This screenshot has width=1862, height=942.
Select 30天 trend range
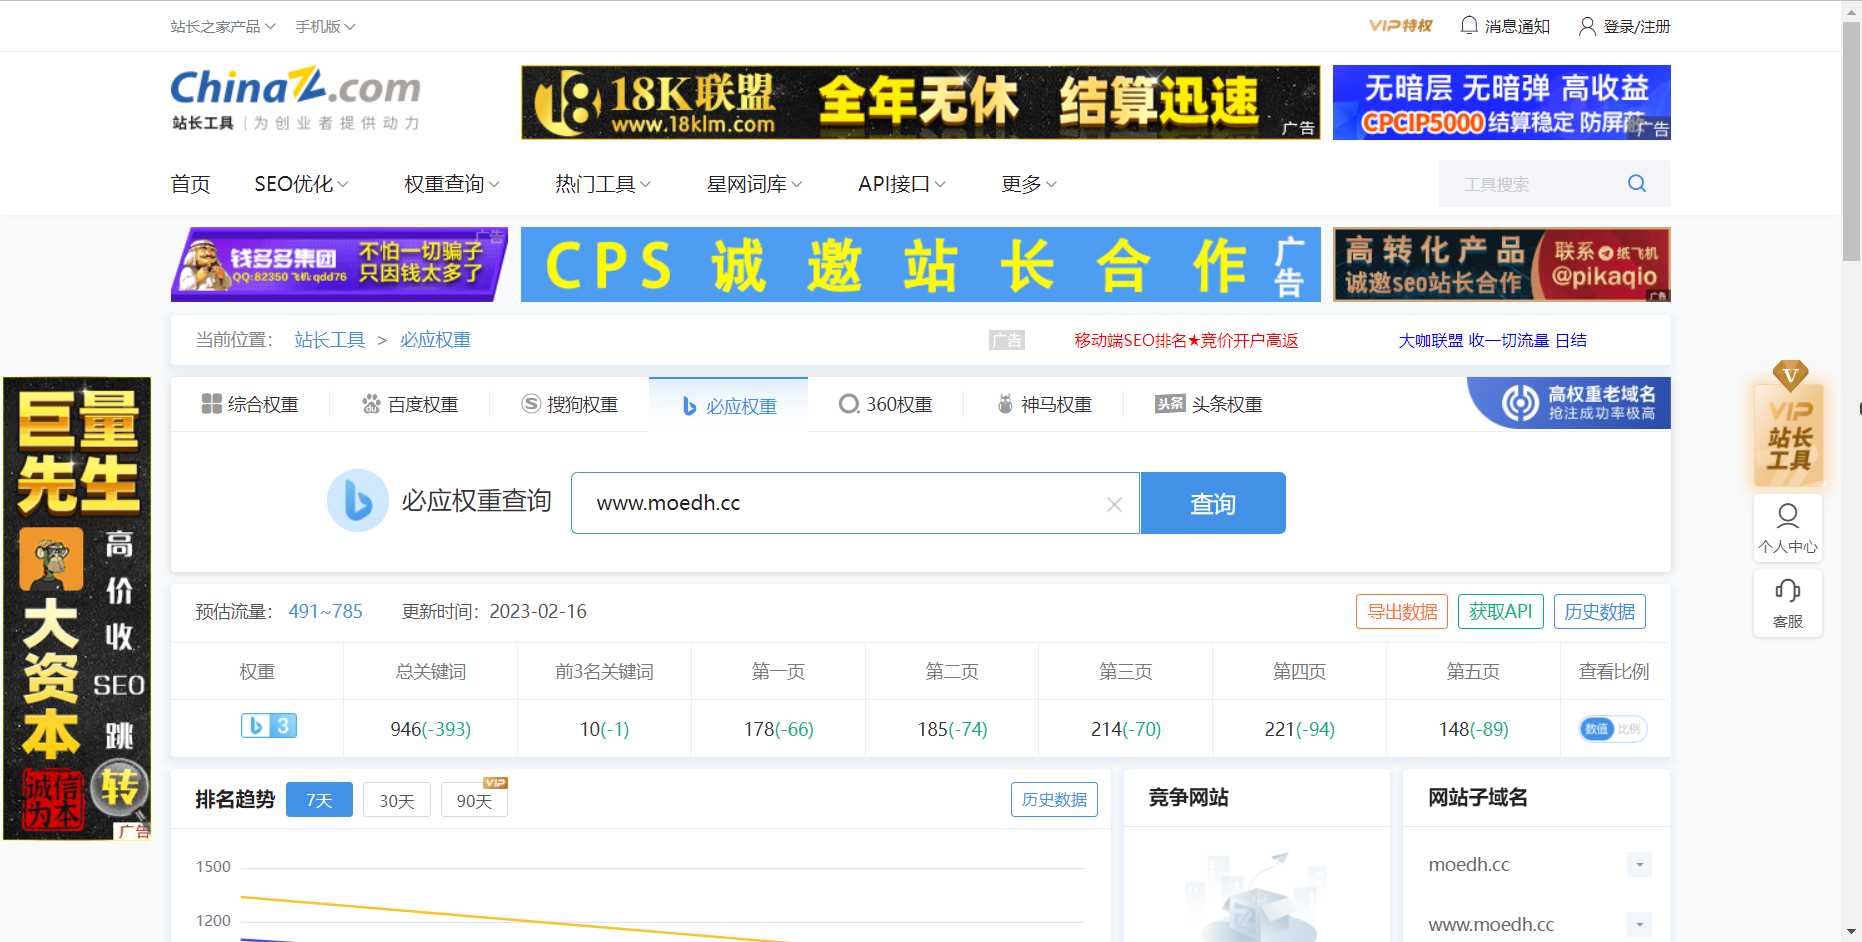pyautogui.click(x=397, y=800)
